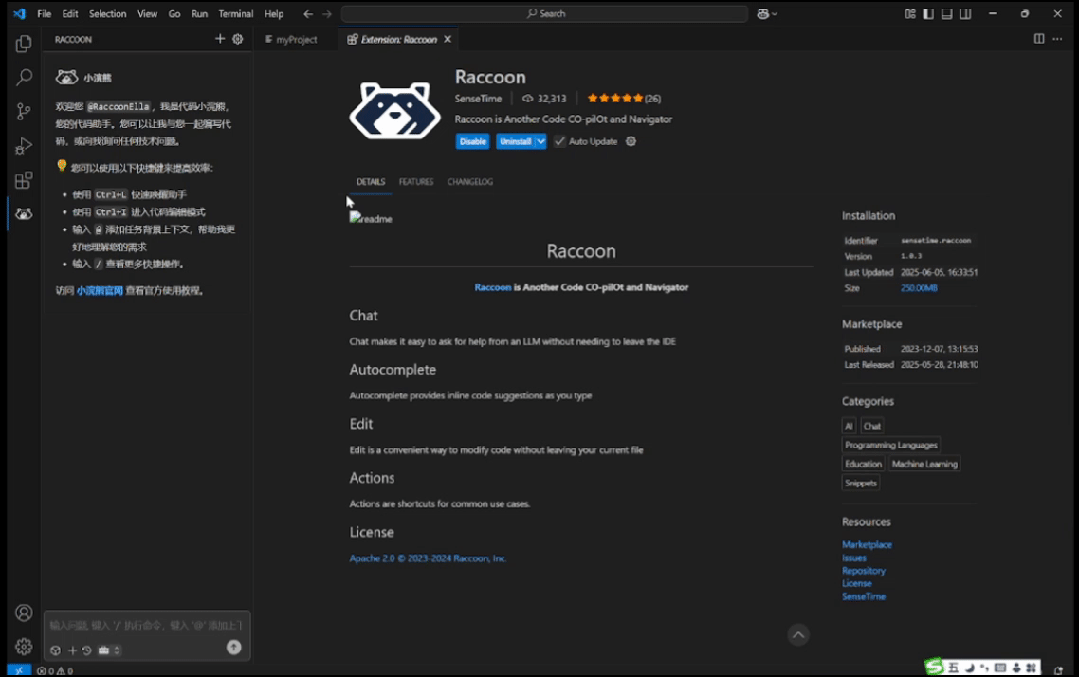This screenshot has height=677, width=1079.
Task: Open the Extensions view
Action: (23, 180)
